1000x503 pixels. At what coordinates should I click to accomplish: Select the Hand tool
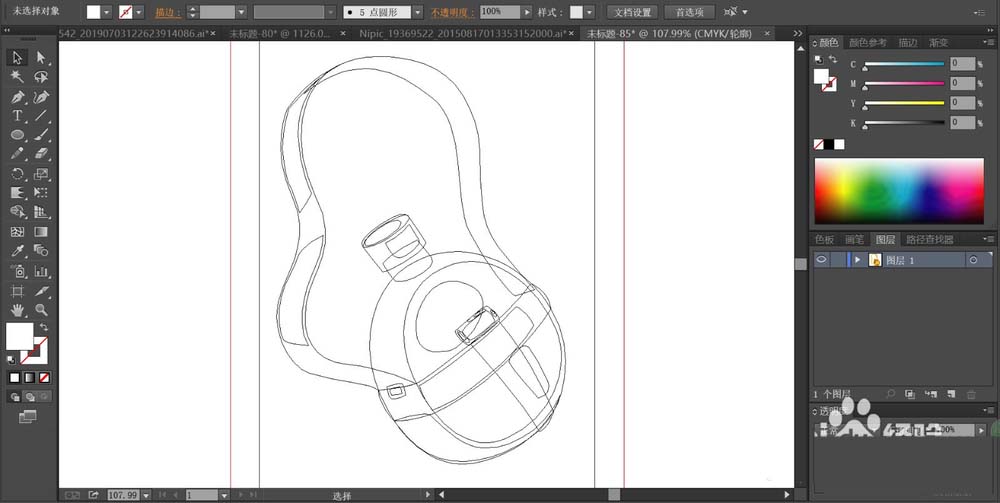click(x=17, y=310)
